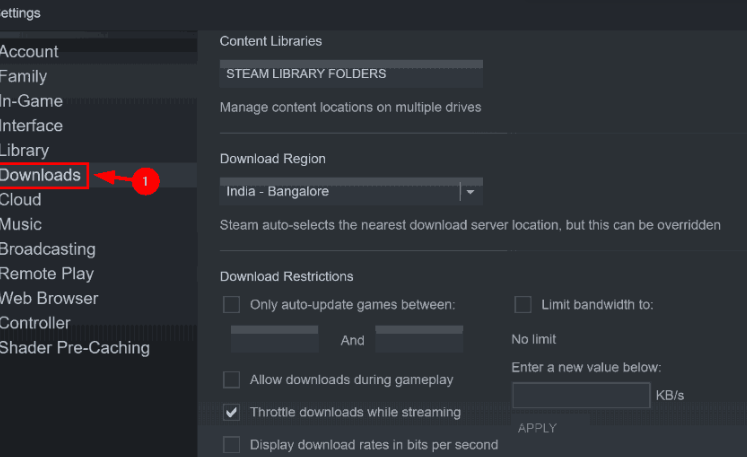Screen dimensions: 747x457
Task: Enable Only auto-update games between checkbox
Action: (x=232, y=305)
